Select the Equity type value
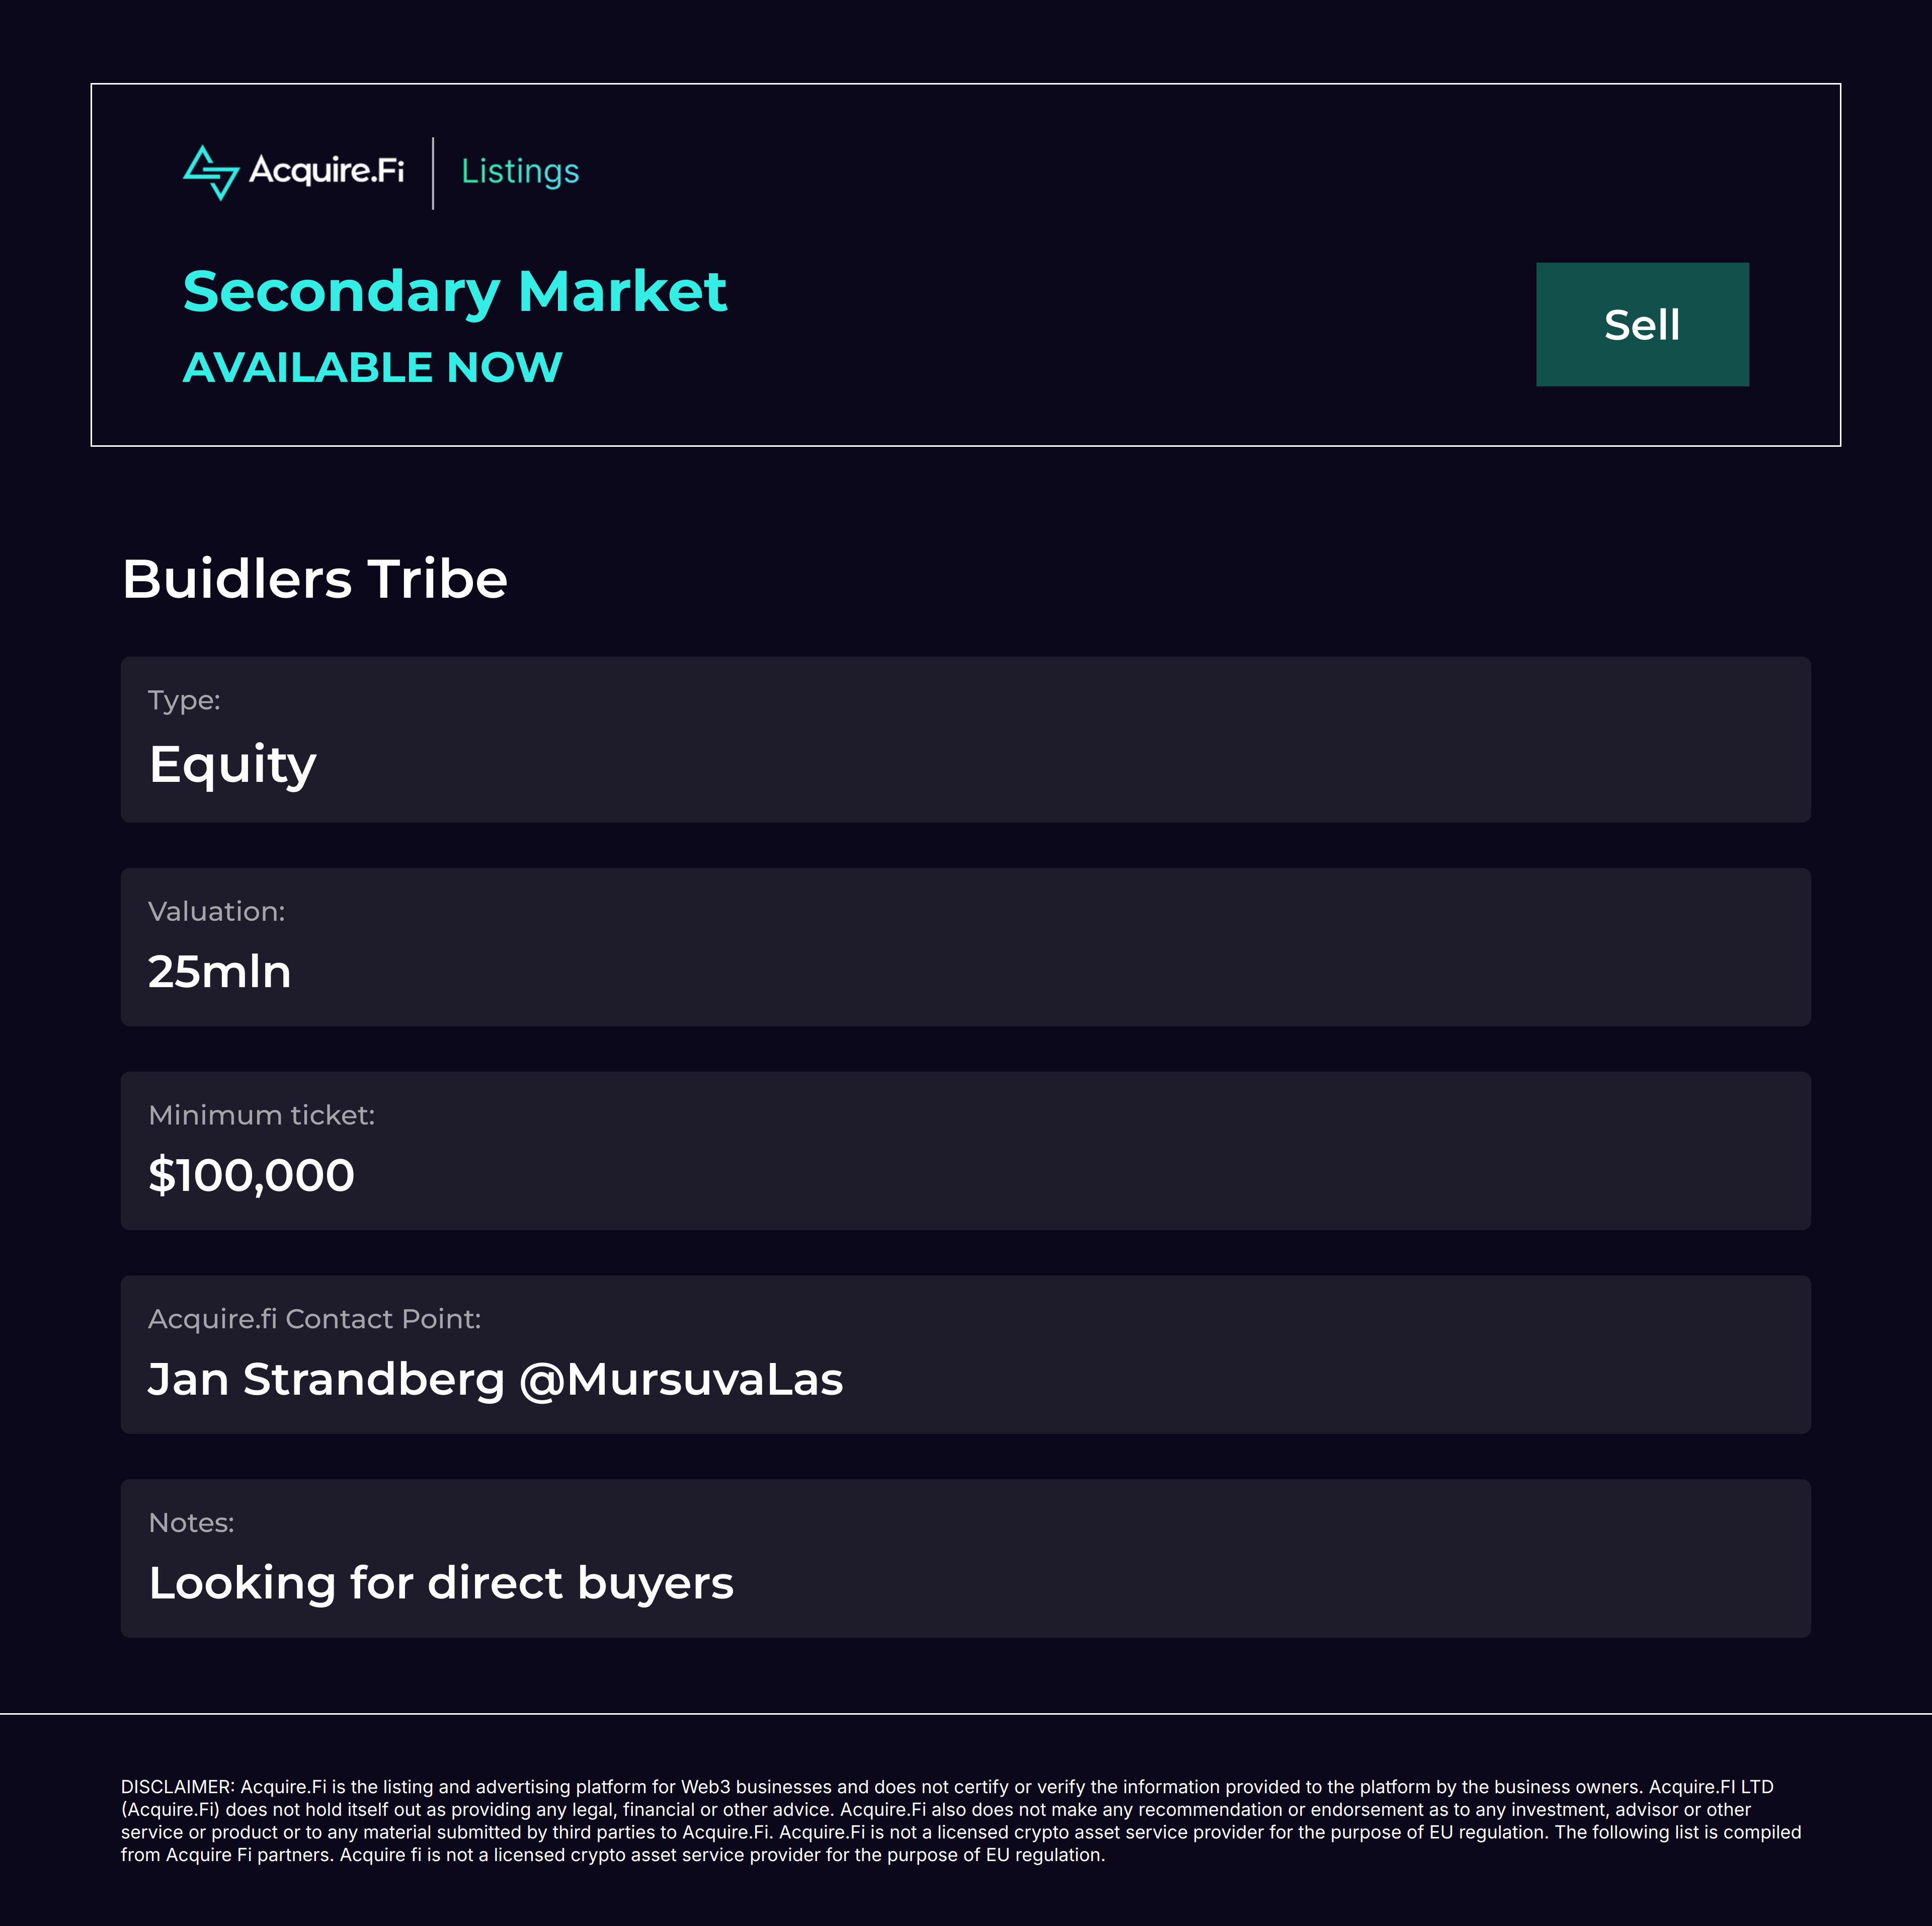 point(232,764)
